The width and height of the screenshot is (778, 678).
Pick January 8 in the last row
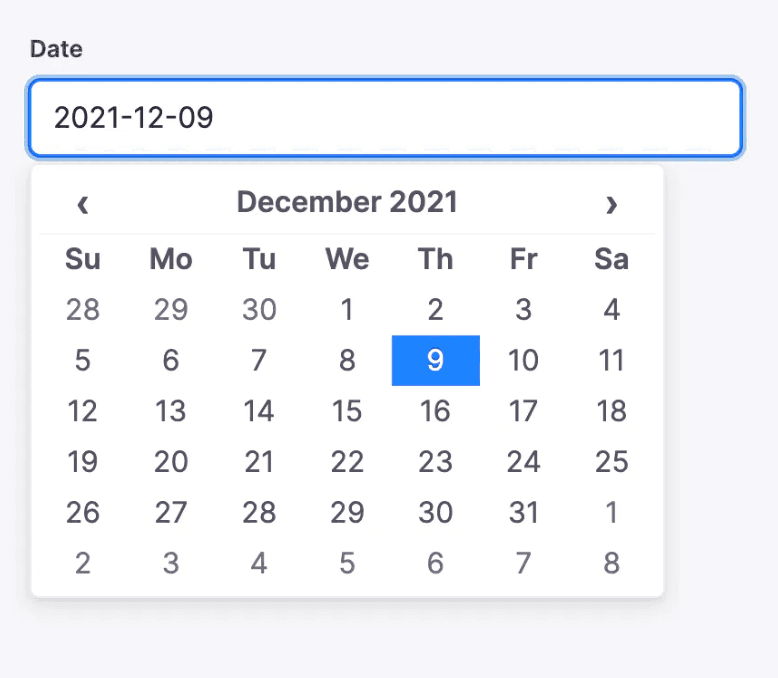tap(612, 563)
